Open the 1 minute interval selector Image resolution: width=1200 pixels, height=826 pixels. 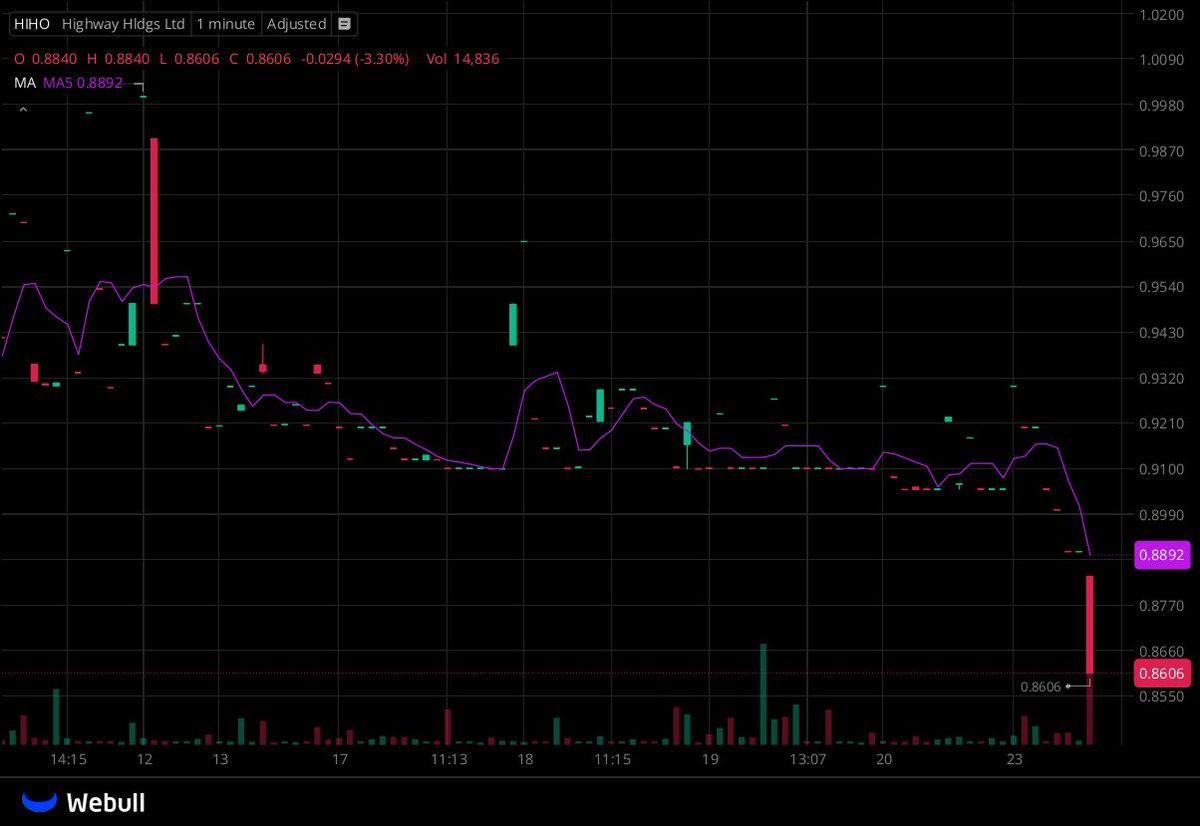[x=225, y=24]
